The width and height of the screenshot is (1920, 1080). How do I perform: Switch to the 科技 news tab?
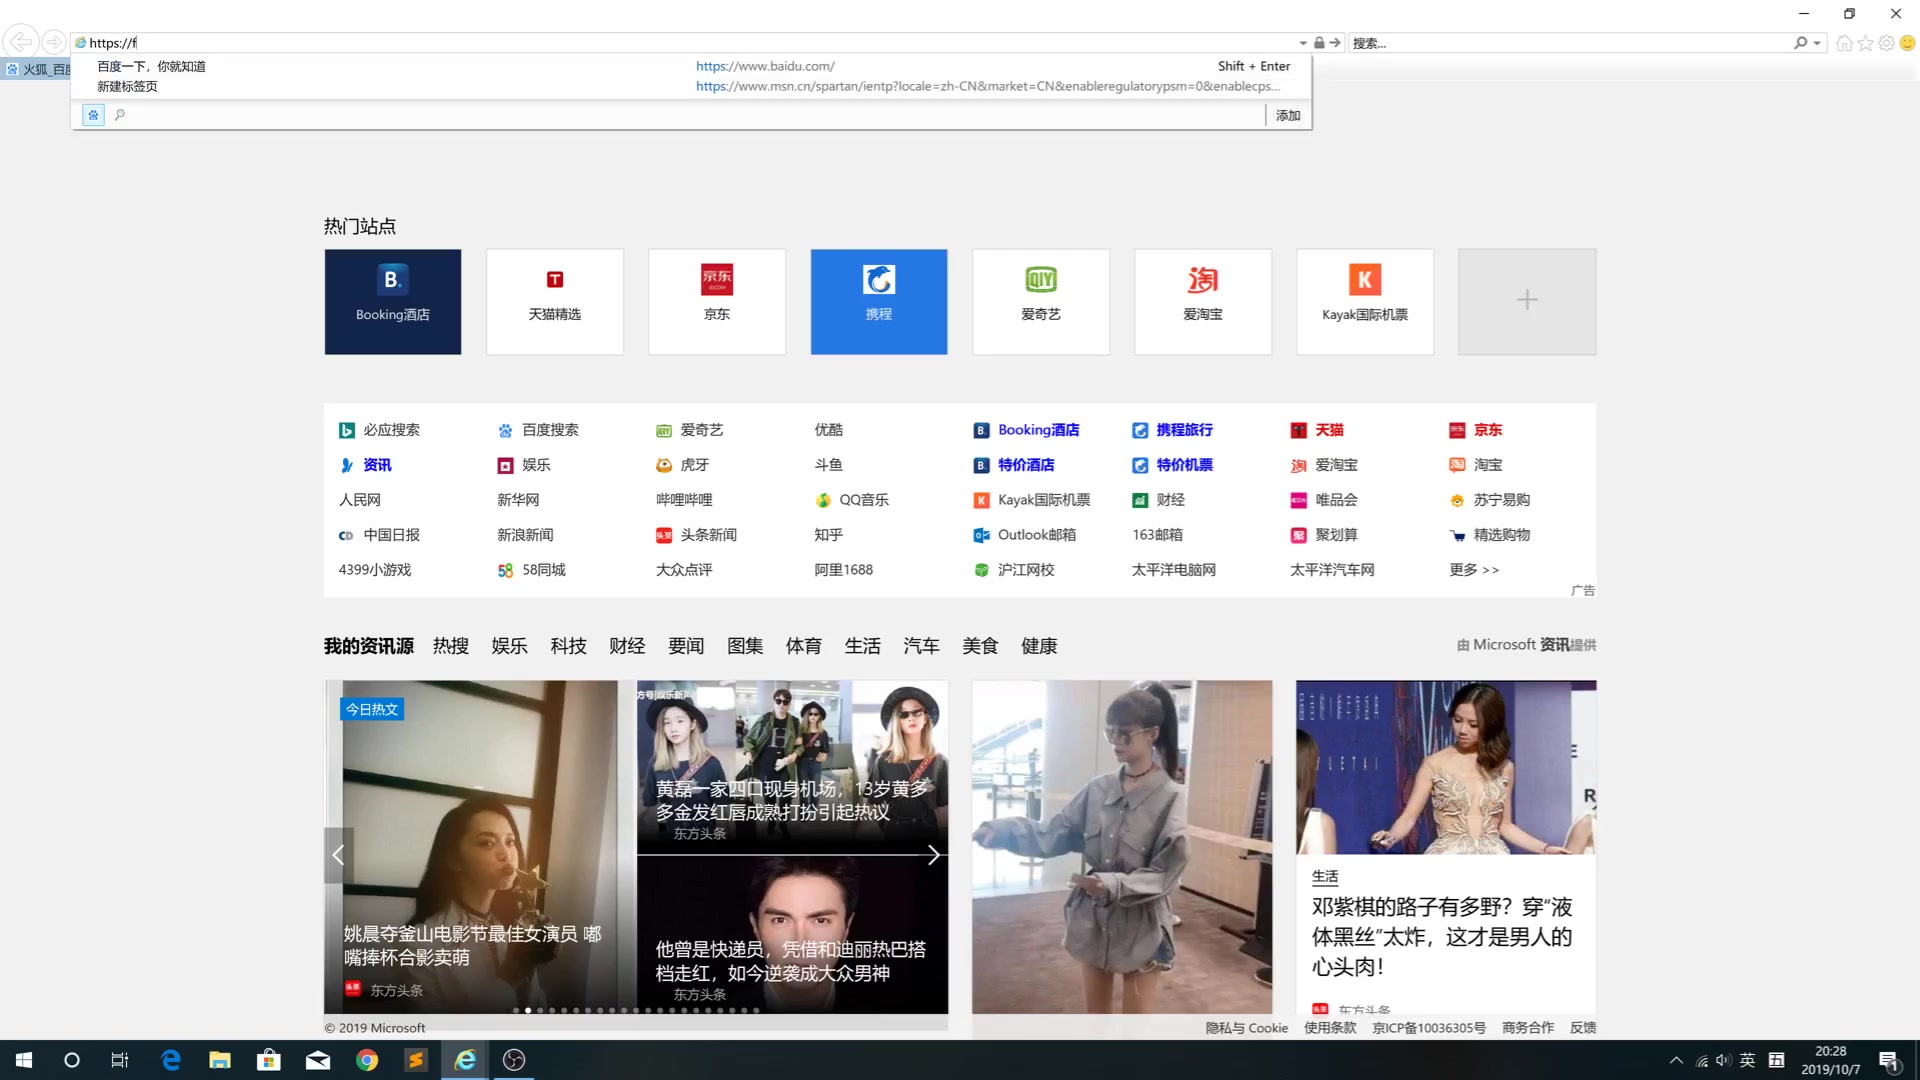point(568,646)
